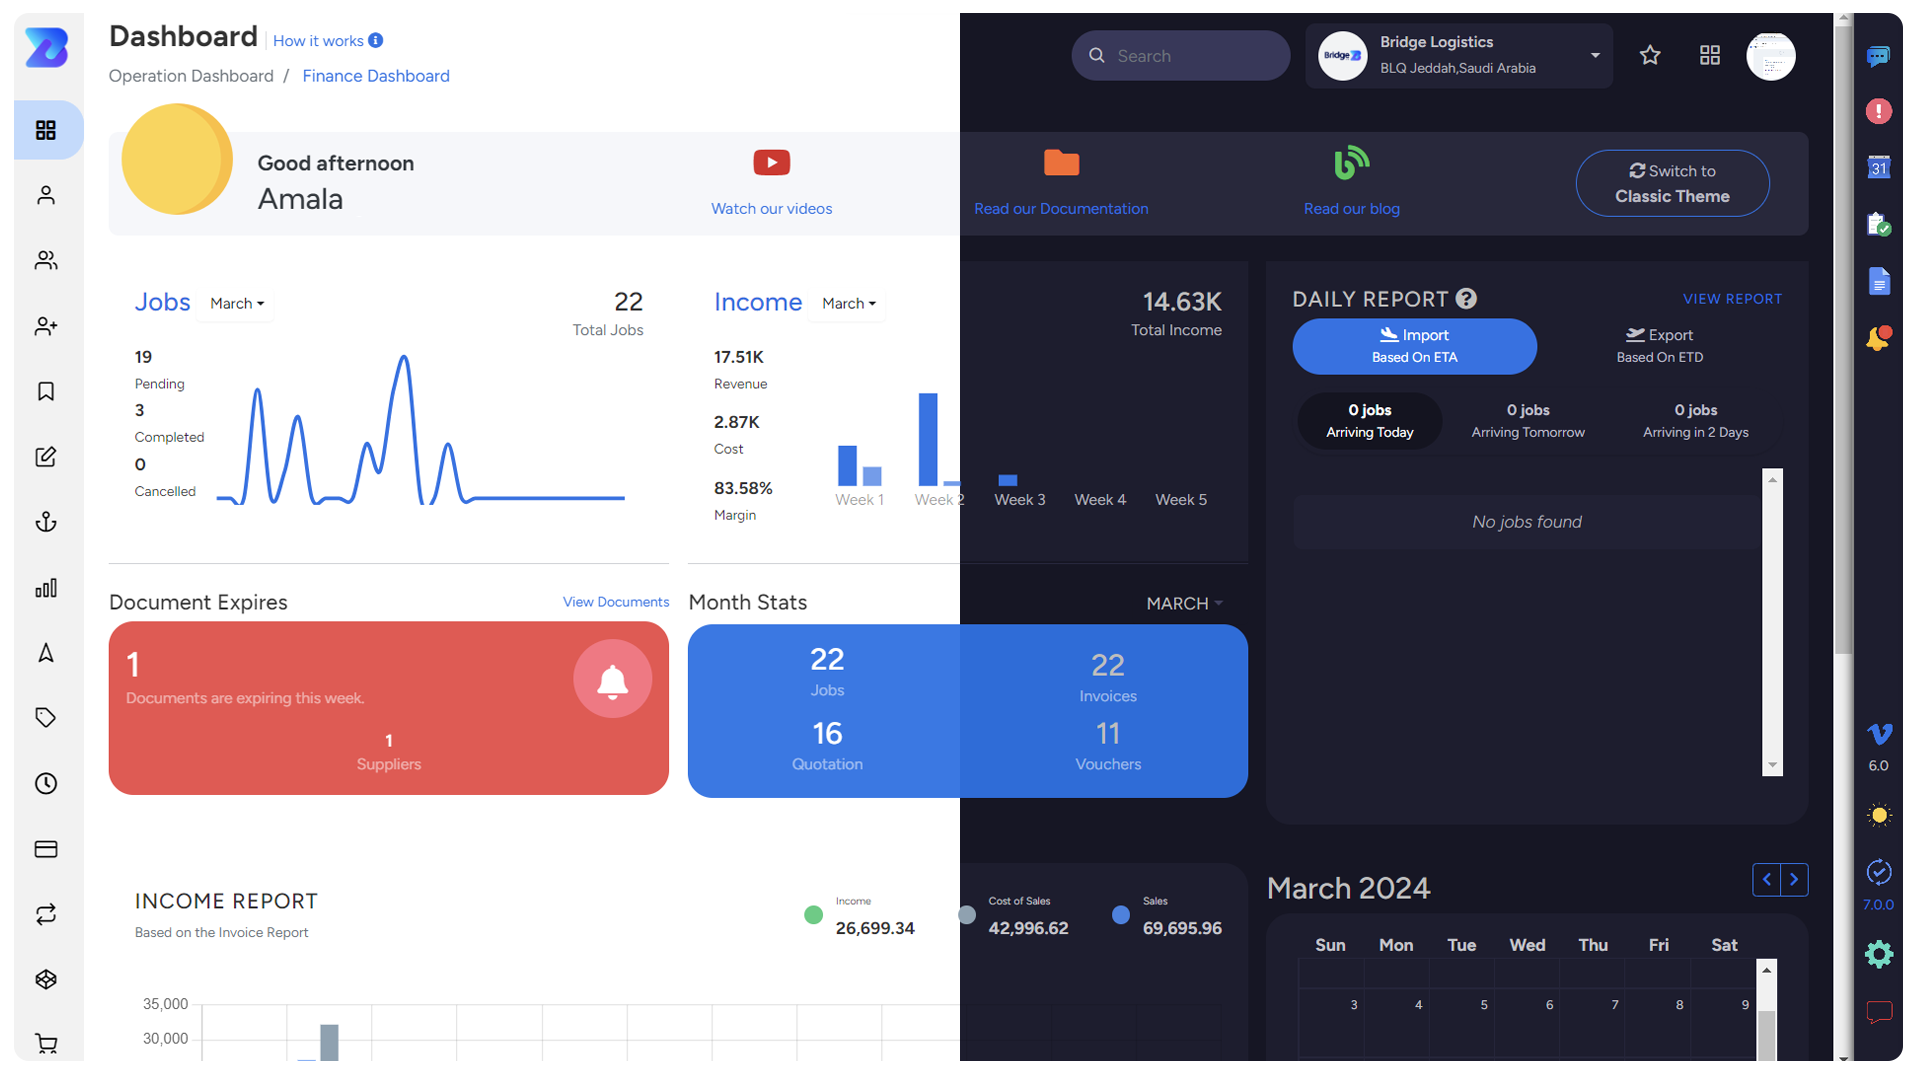Select Export Based On ETD option

point(1659,346)
